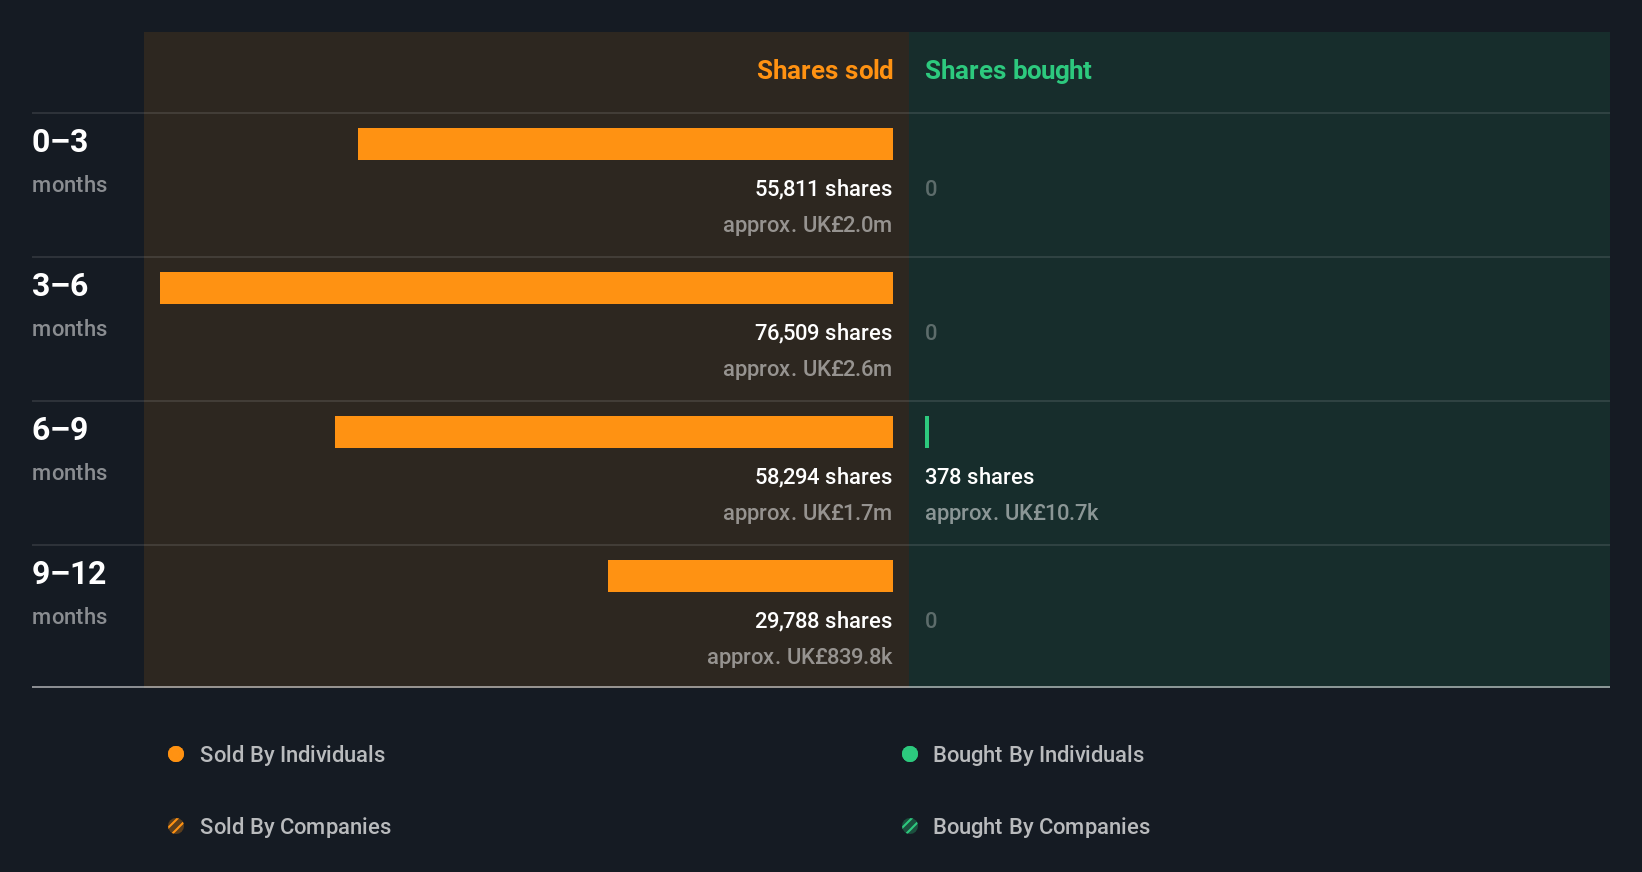Screen dimensions: 1642x872
Task: Click the approx. UK£10.7k amount
Action: 1011,512
